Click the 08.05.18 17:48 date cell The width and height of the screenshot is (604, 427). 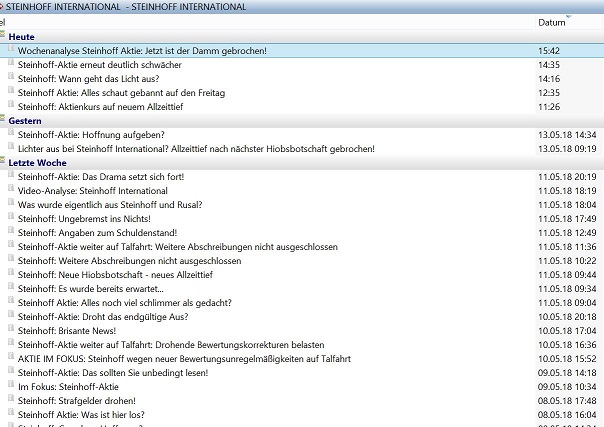(x=567, y=401)
